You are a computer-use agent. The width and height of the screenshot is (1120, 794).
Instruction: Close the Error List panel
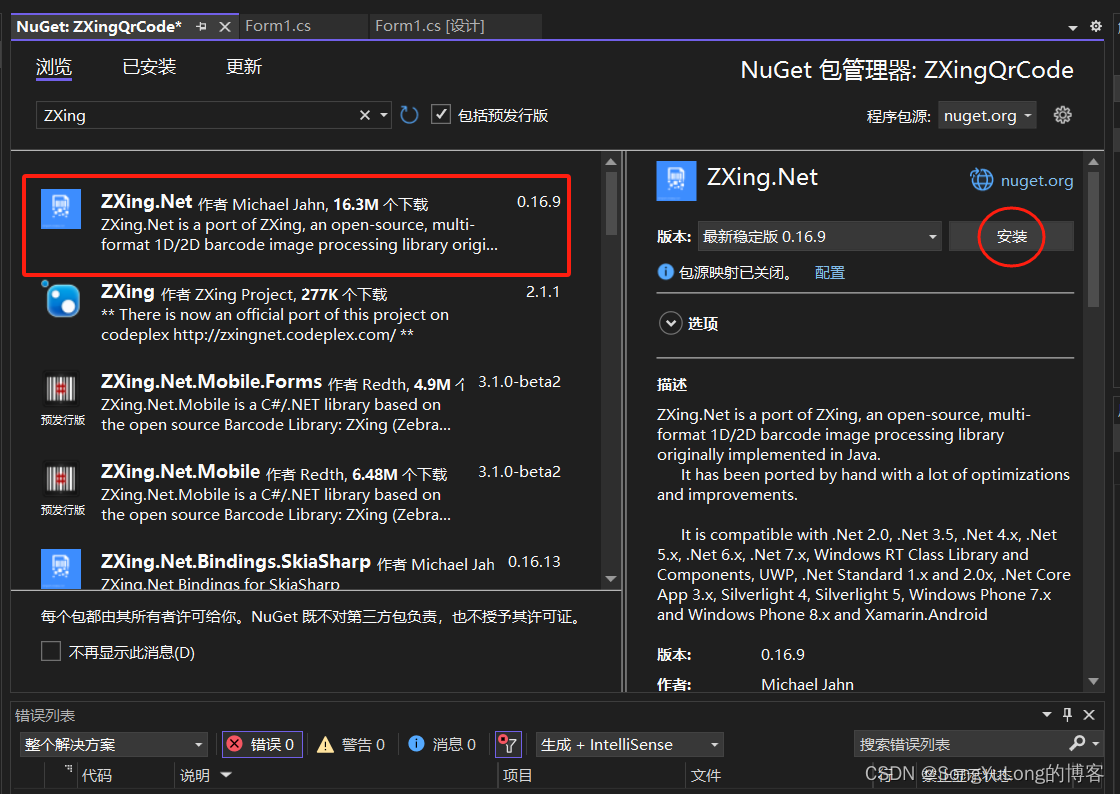pyautogui.click(x=1089, y=714)
